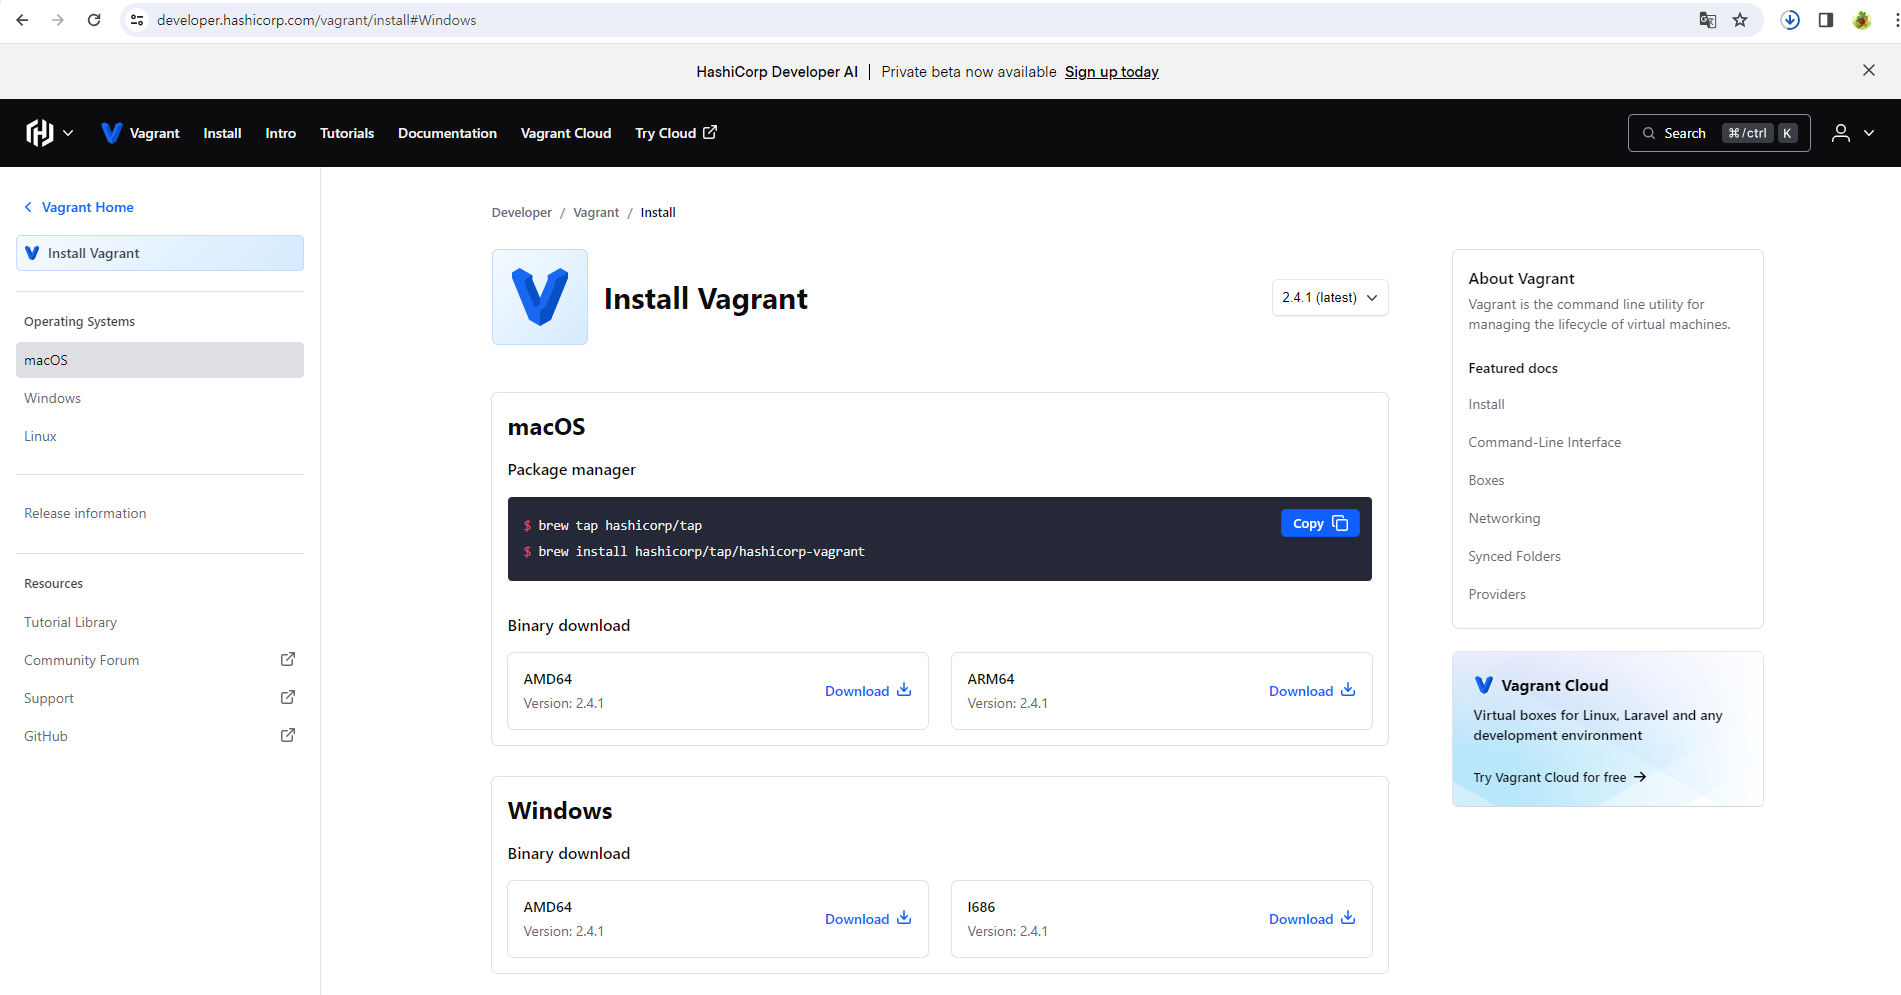Click the translate page icon
This screenshot has height=995, width=1901.
[x=1708, y=20]
